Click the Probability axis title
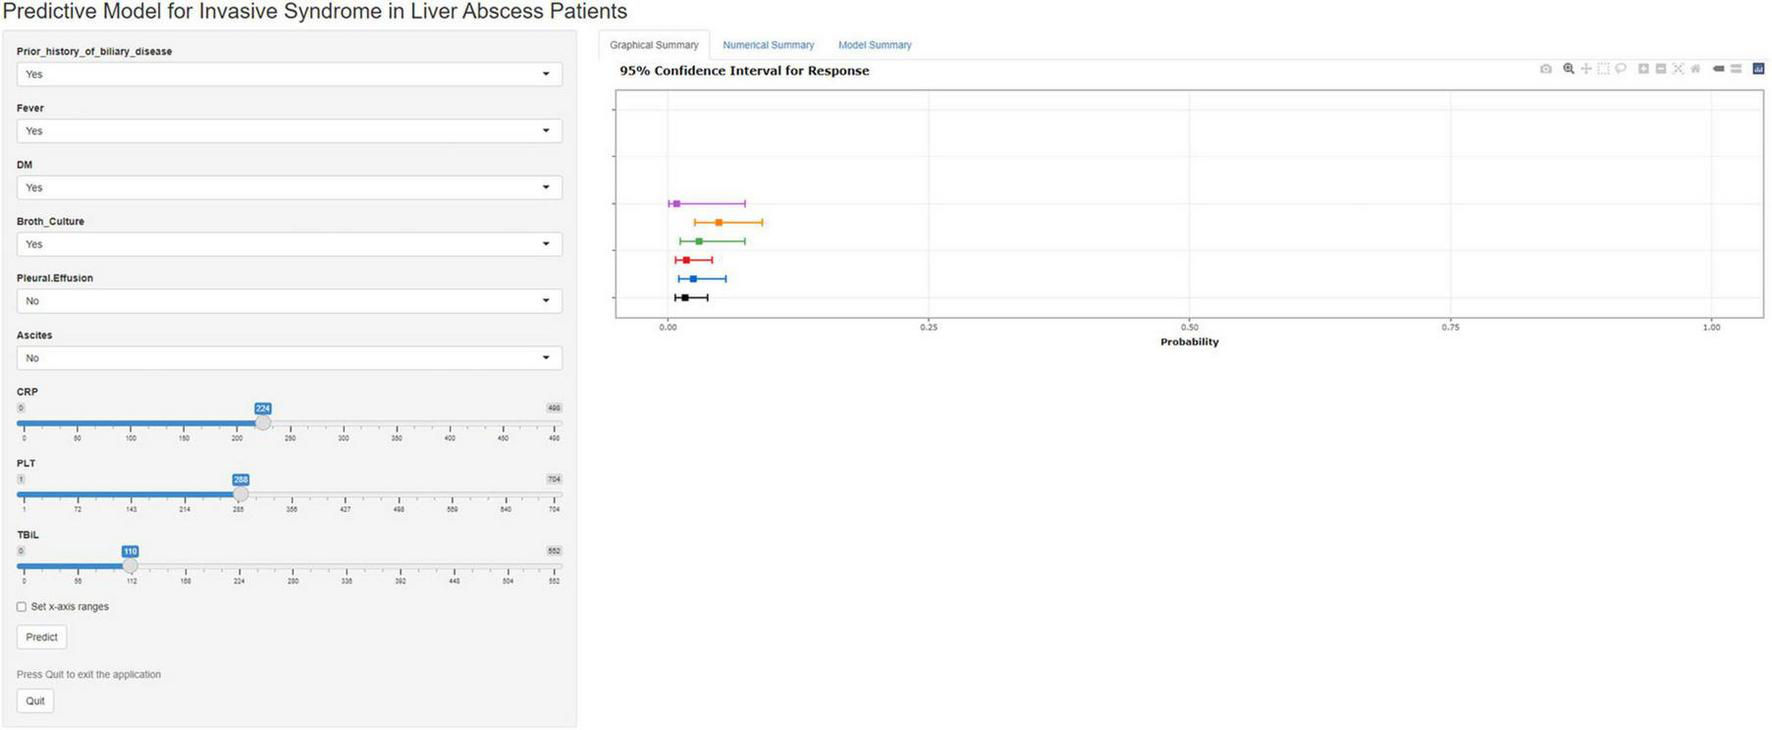Image resolution: width=1772 pixels, height=730 pixels. (1189, 342)
